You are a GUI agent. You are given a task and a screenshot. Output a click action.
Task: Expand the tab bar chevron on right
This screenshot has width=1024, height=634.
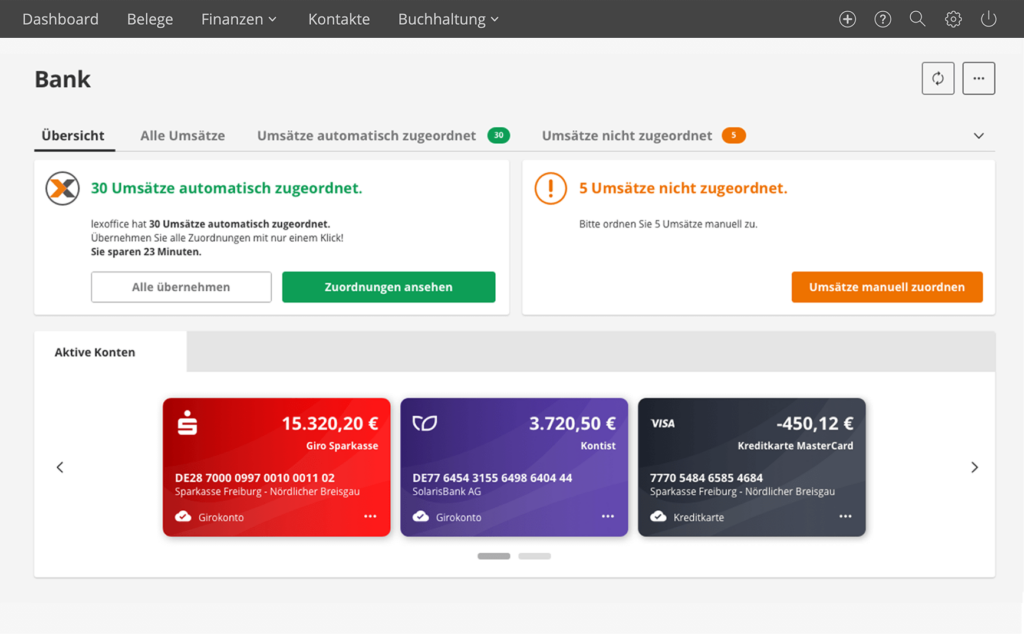coord(978,136)
